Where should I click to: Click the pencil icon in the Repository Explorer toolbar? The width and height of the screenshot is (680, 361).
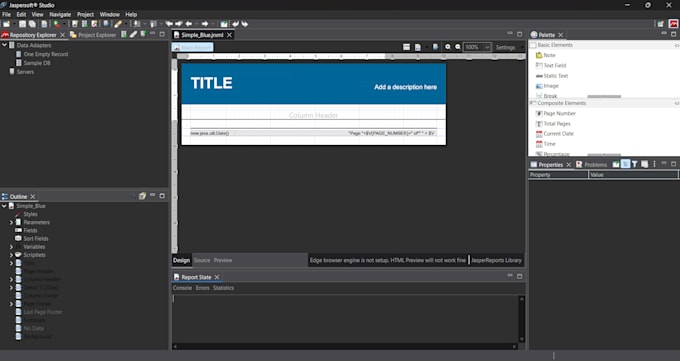134,34
